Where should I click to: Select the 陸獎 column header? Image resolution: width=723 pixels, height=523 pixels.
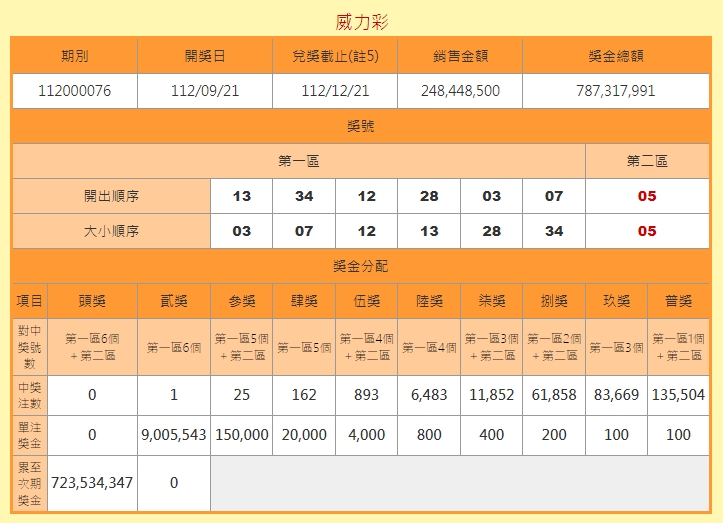429,301
